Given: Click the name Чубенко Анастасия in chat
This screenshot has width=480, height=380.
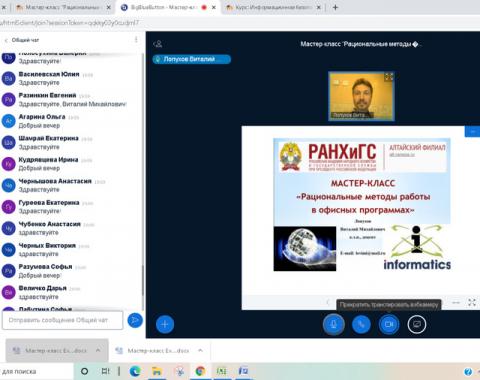Looking at the screenshot, I should point(50,224).
